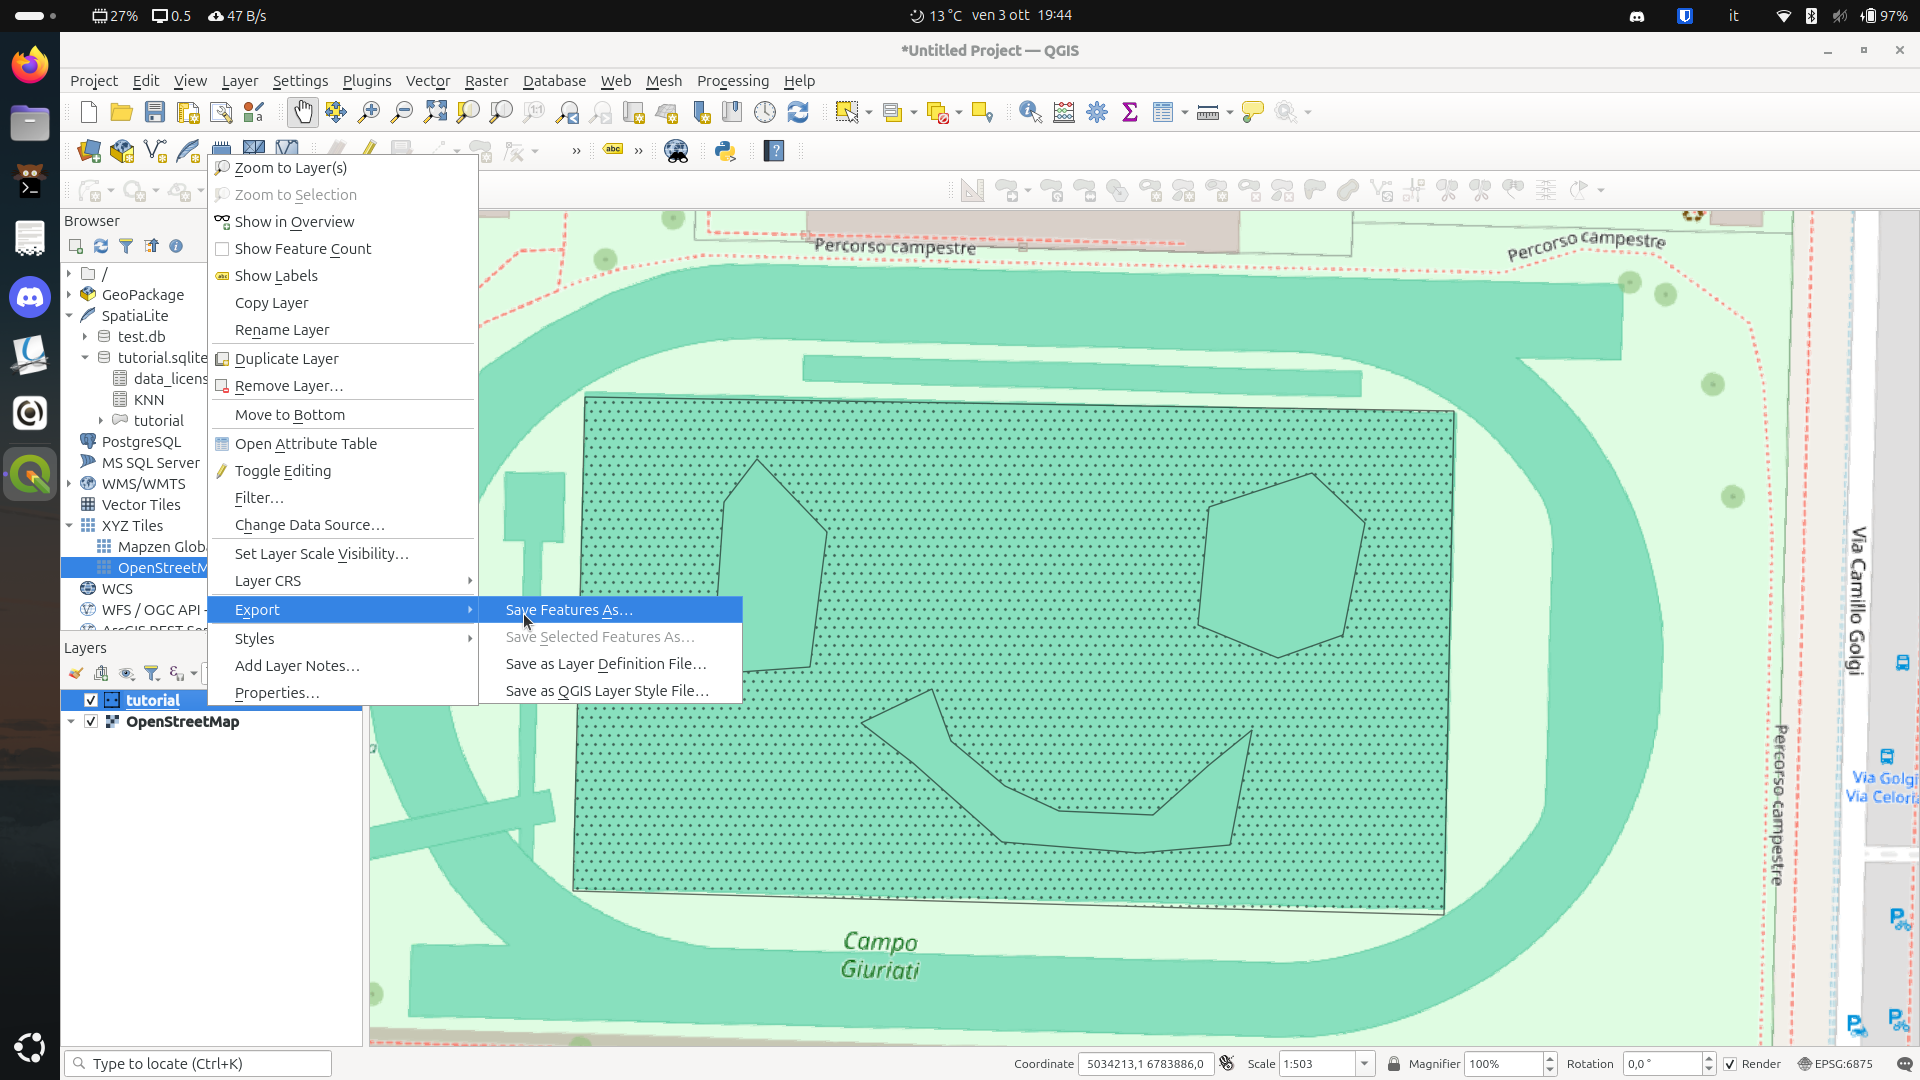Open the Python Console icon

(725, 151)
